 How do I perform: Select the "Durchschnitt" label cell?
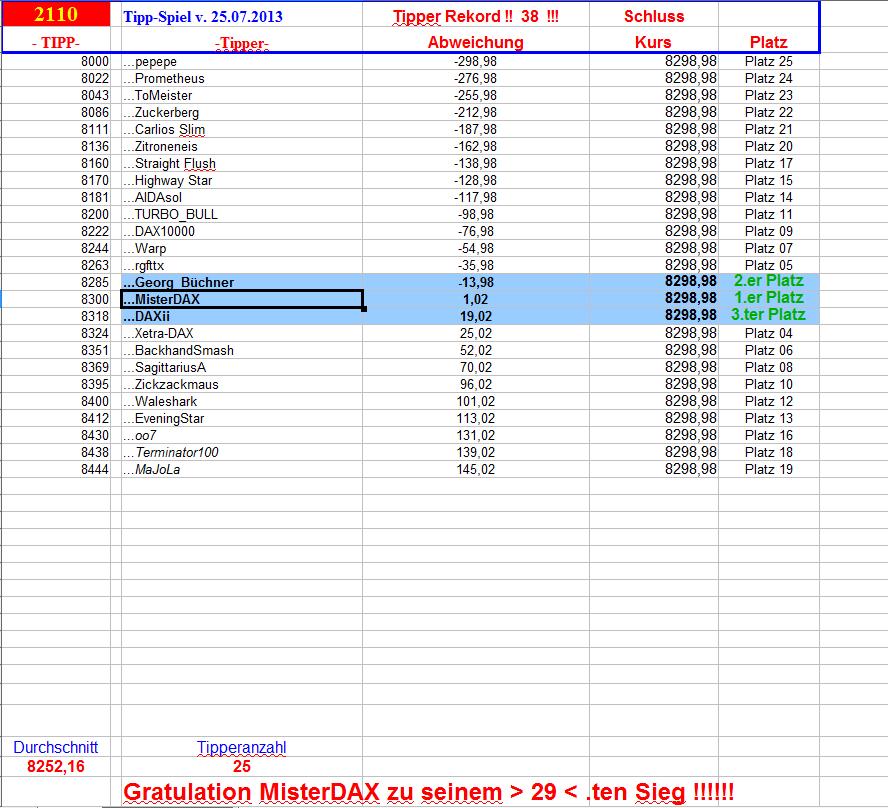pos(55,747)
